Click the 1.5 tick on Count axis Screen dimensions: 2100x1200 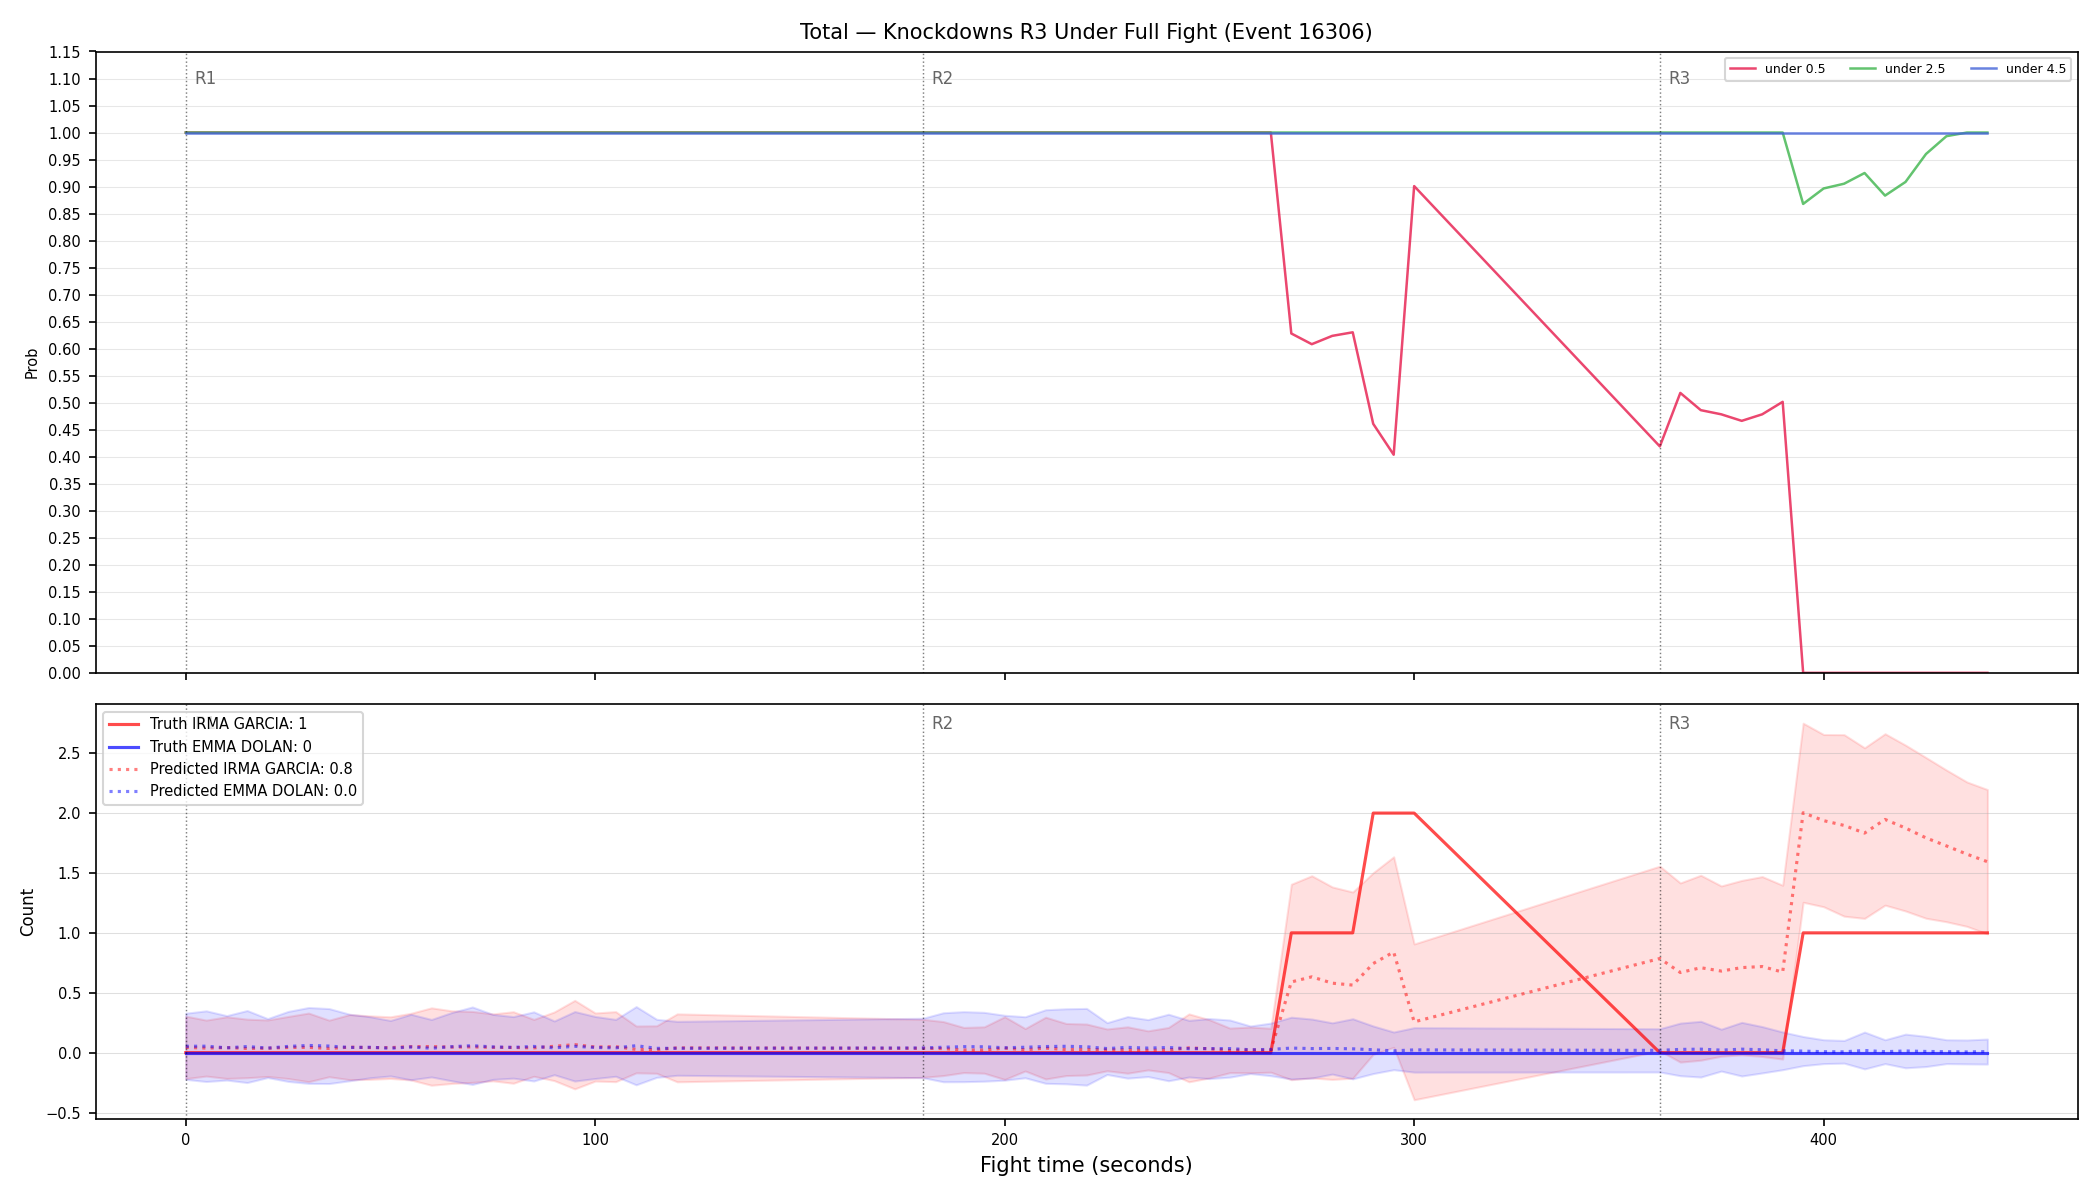[x=69, y=873]
